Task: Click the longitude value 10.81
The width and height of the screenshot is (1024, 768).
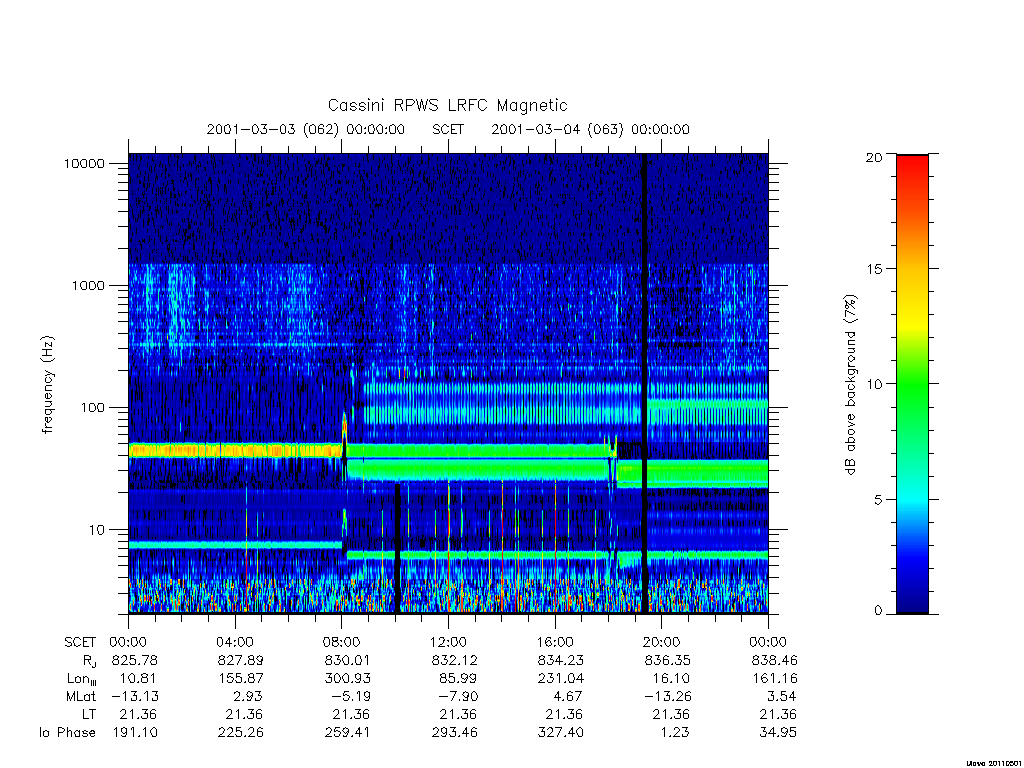Action: click(138, 679)
